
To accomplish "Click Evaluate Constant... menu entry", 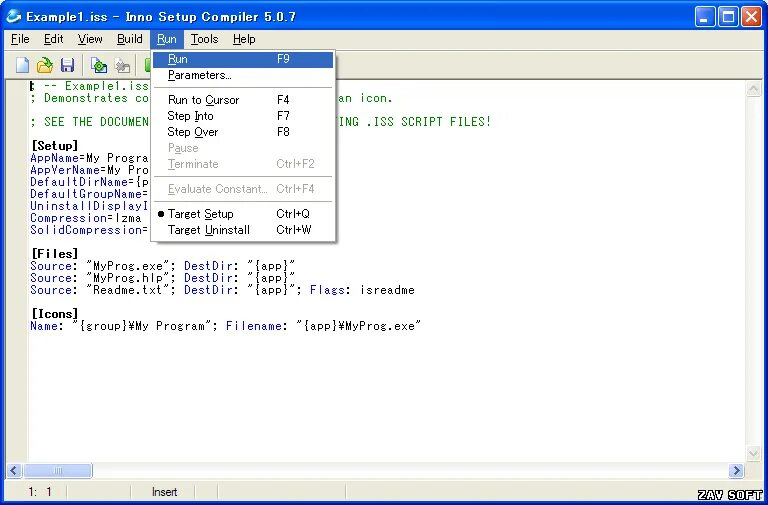I will 243,189.
